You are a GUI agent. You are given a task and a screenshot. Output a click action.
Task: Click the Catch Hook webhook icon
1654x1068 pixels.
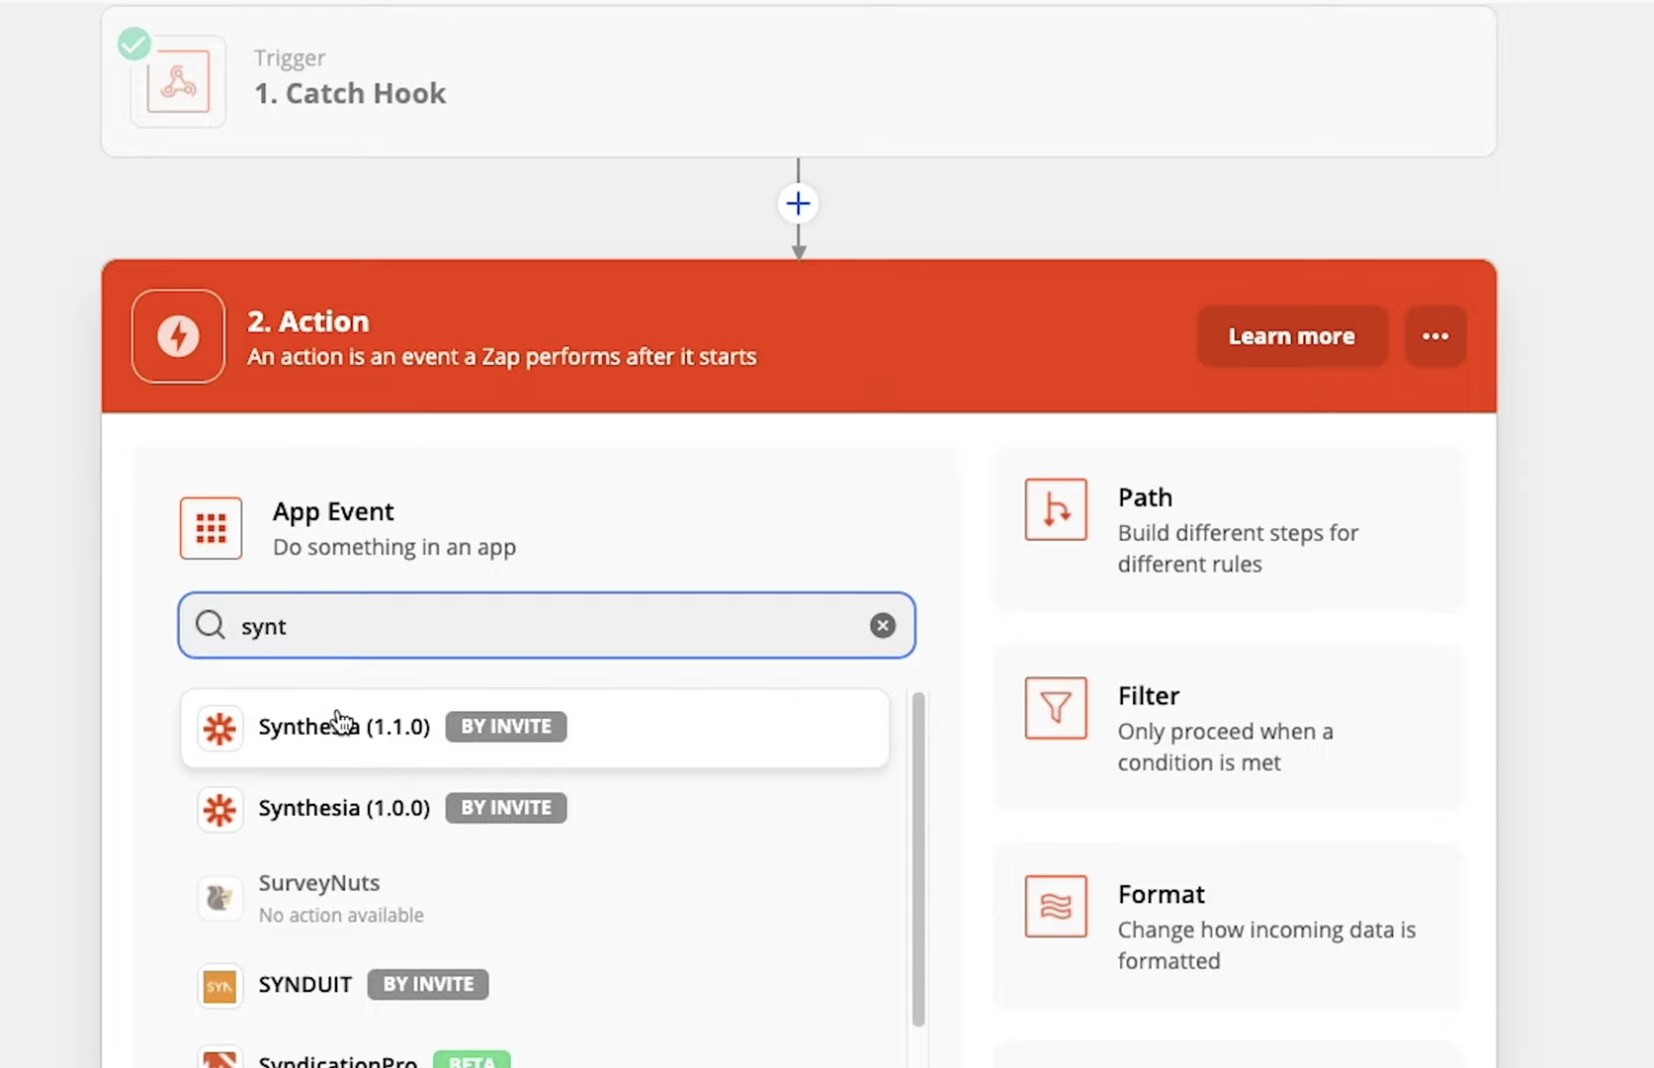click(178, 81)
